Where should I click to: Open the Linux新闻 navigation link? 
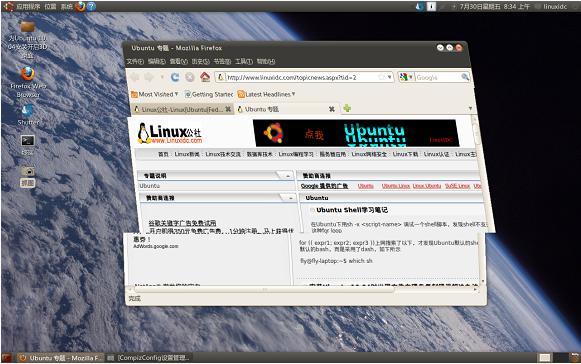click(x=187, y=154)
